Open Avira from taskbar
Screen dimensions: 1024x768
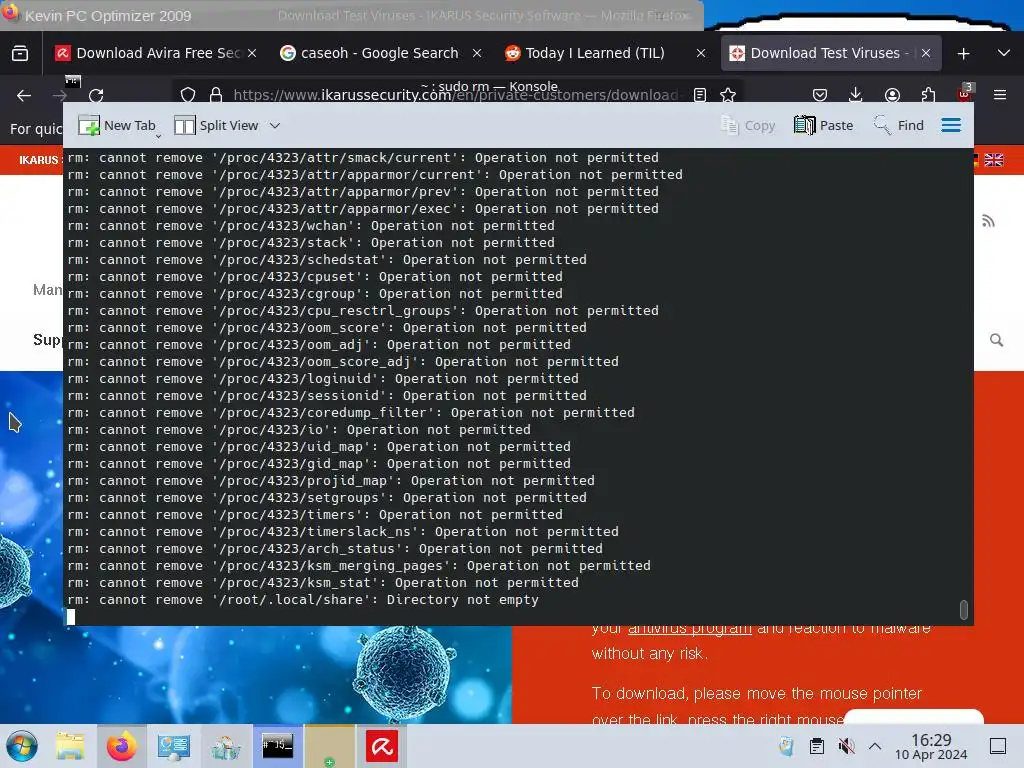(382, 746)
